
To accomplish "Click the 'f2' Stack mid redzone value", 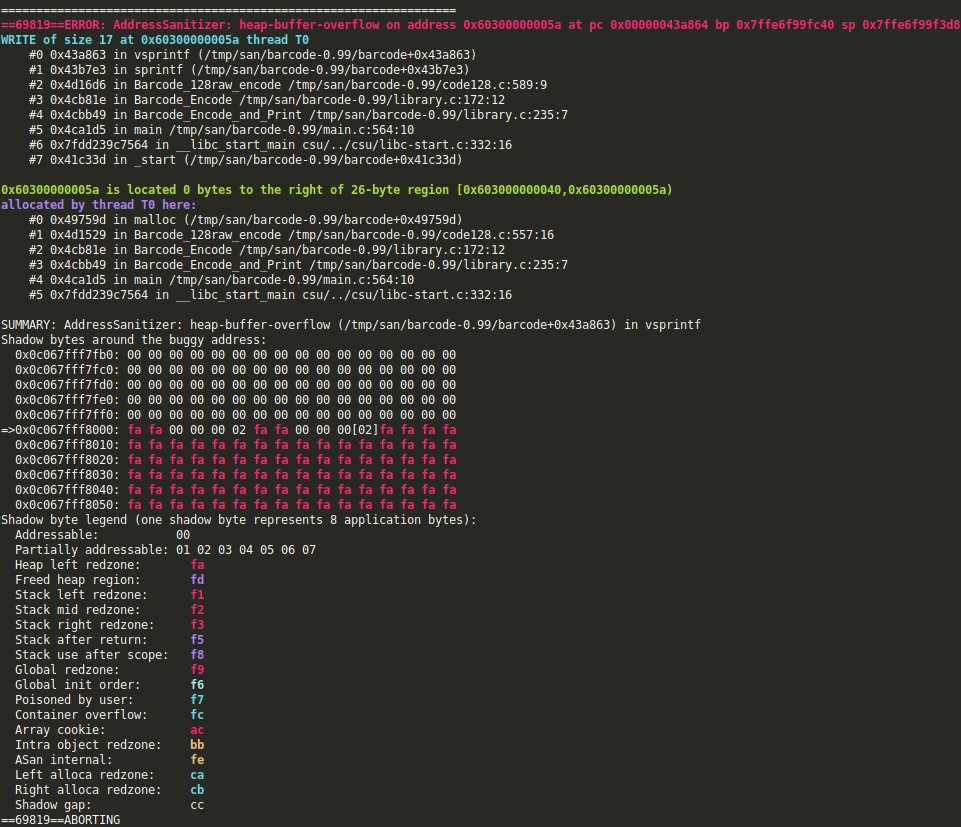I will pos(197,610).
